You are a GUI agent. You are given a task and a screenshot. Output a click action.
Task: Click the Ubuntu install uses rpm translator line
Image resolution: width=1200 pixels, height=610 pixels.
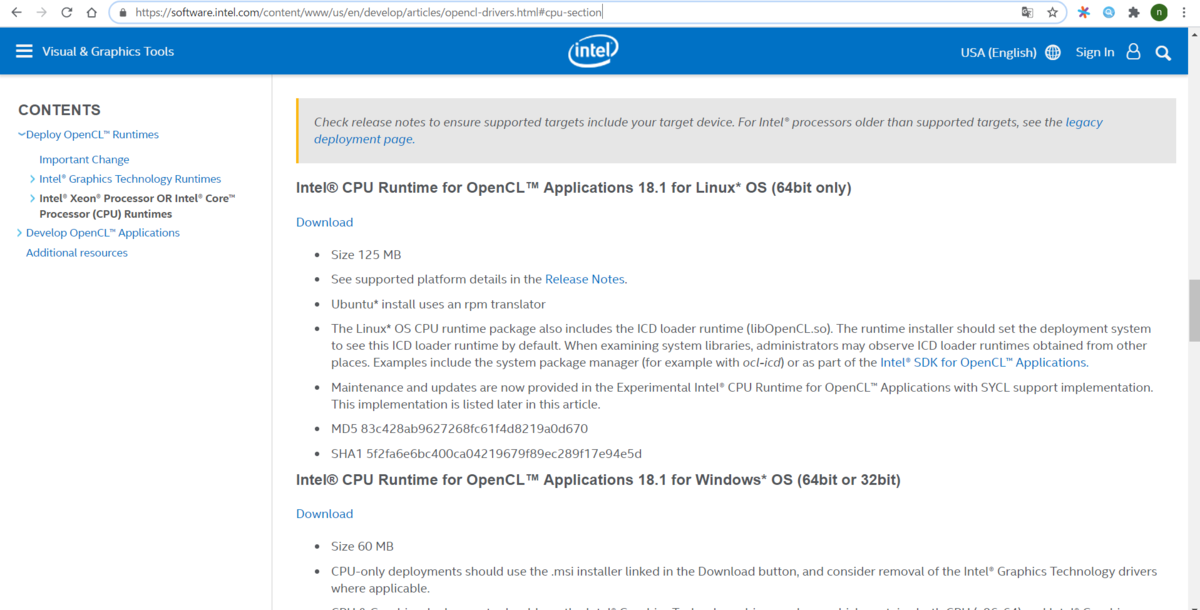pyautogui.click(x=438, y=304)
